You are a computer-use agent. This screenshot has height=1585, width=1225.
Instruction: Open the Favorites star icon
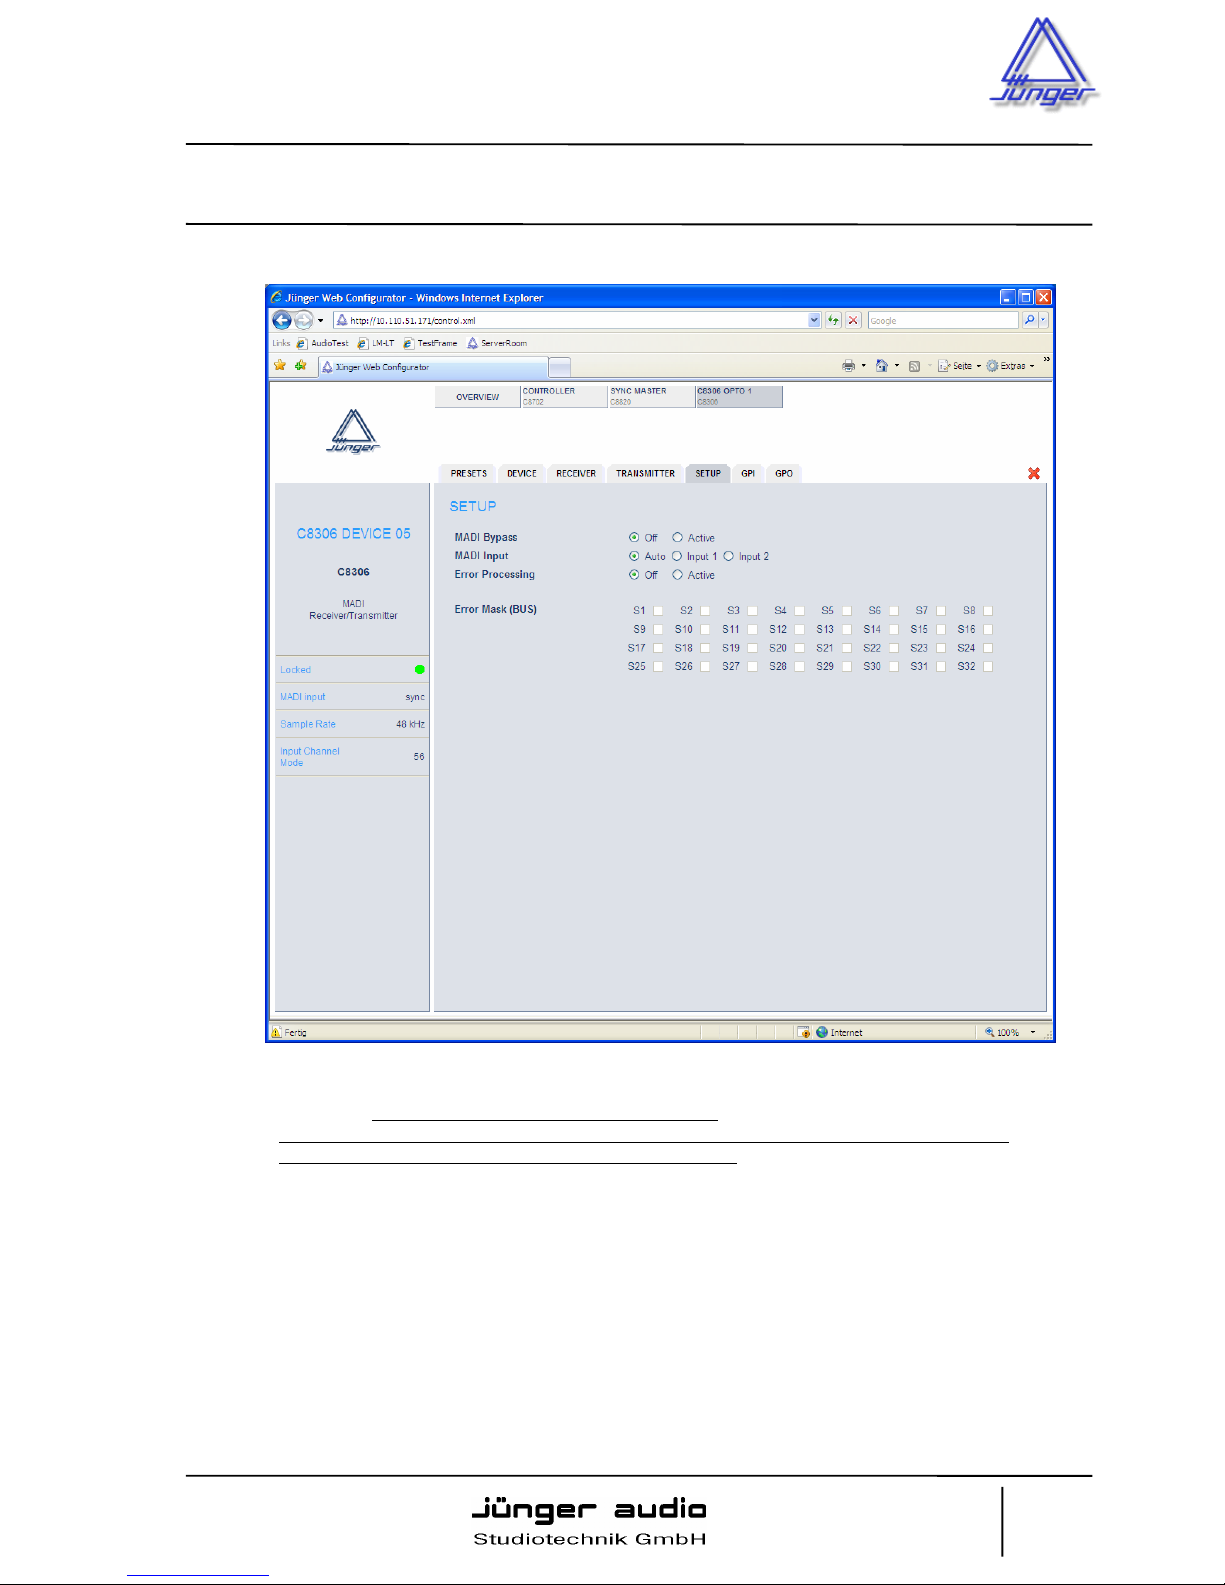tap(280, 366)
